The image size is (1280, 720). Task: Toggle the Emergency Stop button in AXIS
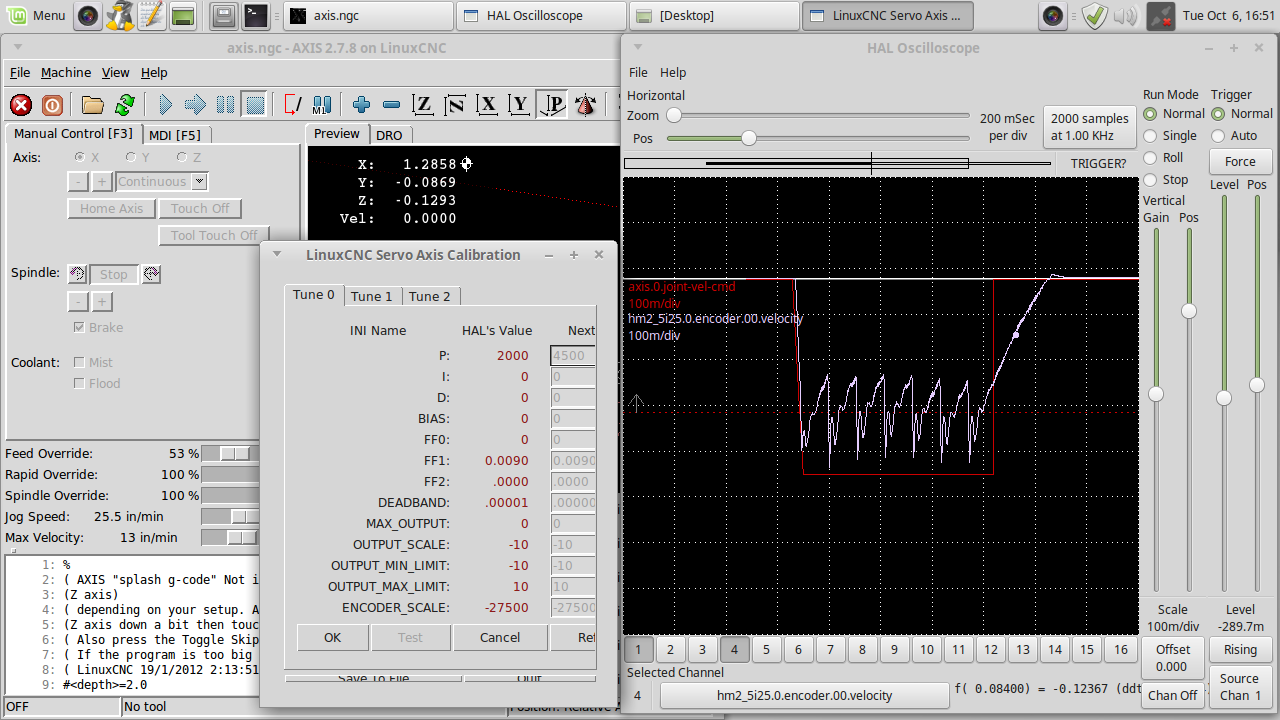(21, 104)
